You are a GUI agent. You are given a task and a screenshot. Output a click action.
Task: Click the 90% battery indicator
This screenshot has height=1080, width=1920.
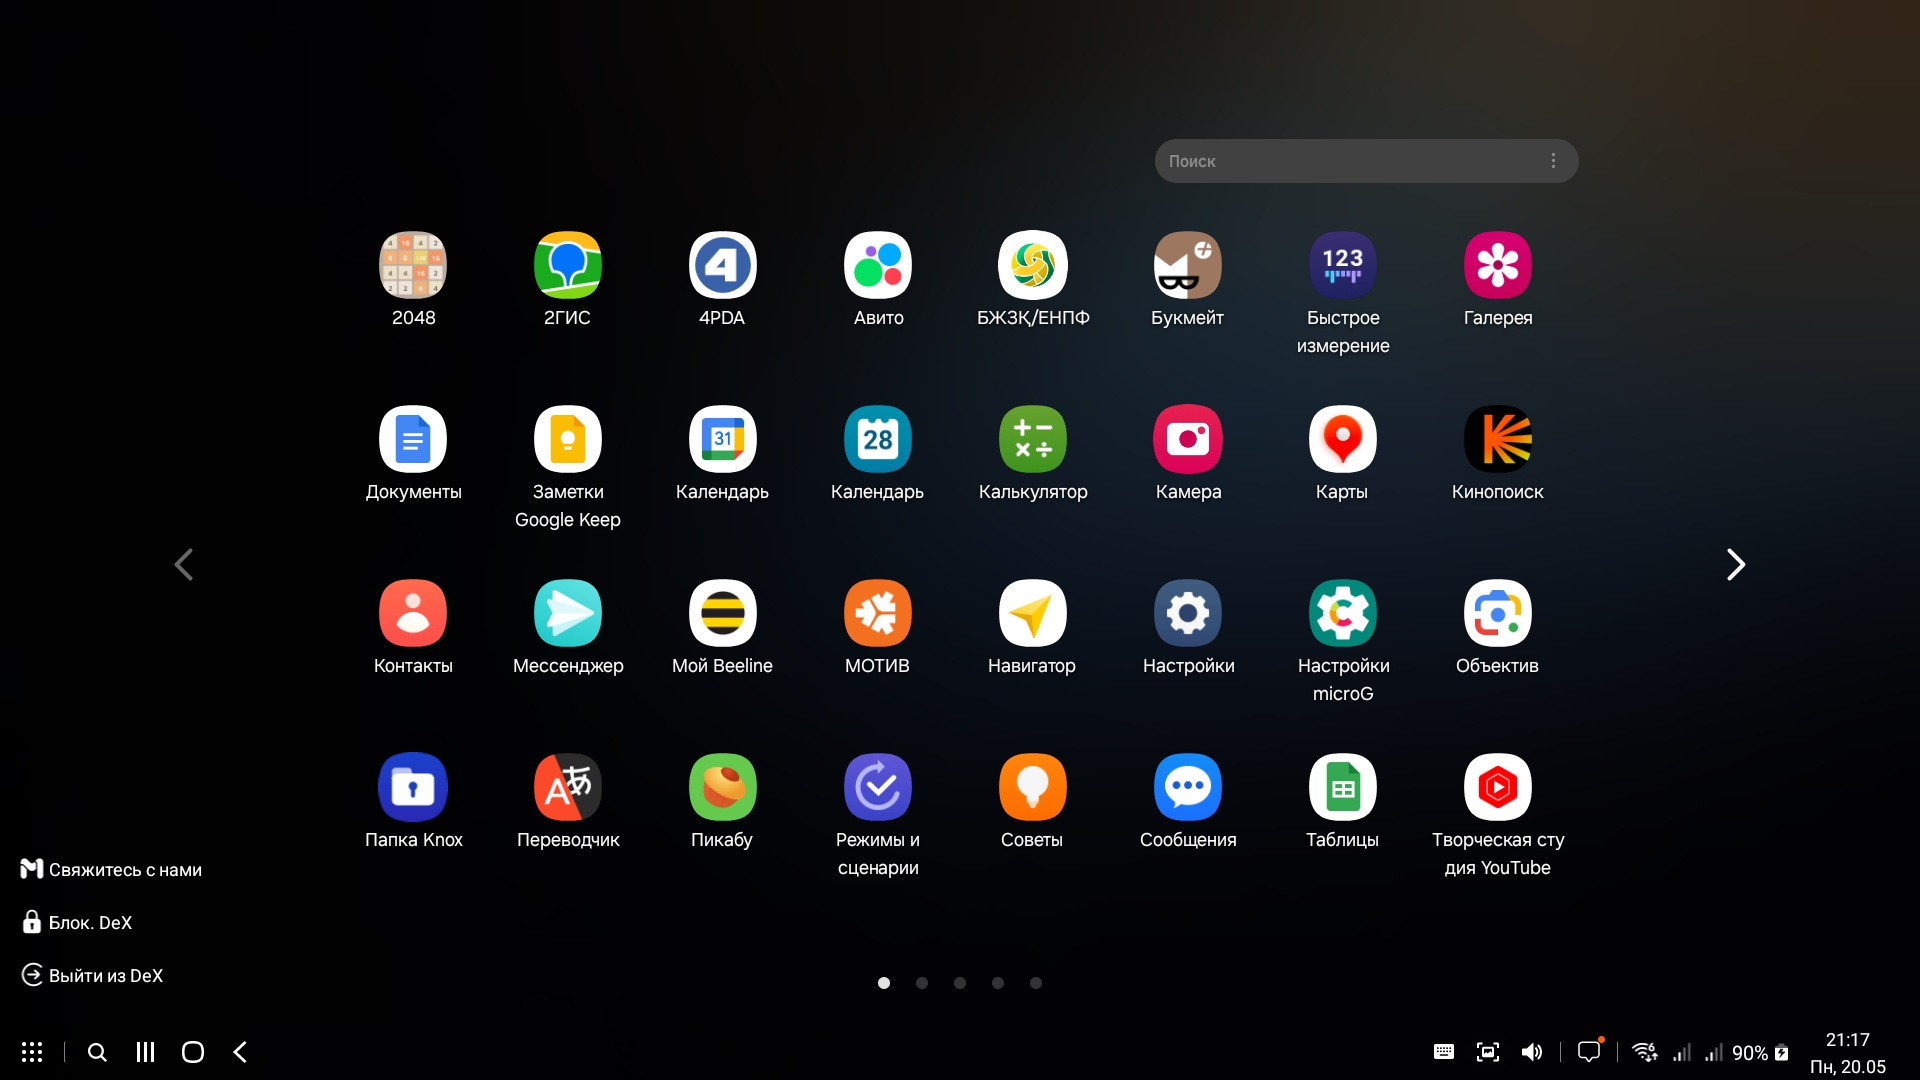pos(1760,1053)
